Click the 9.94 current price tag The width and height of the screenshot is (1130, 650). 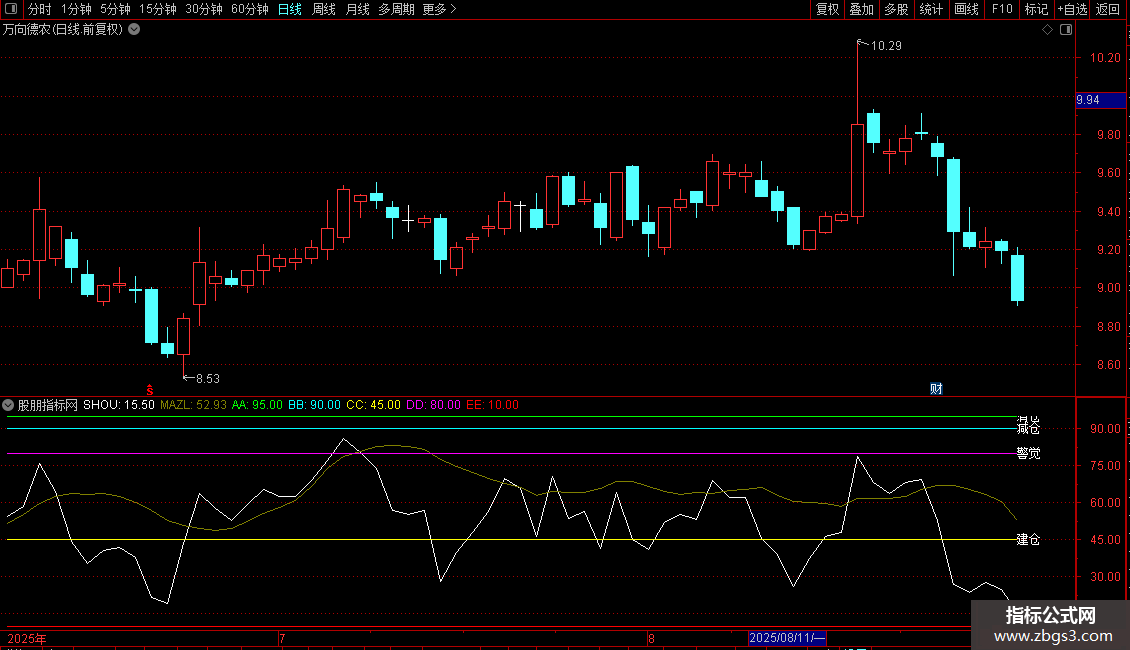[1100, 100]
